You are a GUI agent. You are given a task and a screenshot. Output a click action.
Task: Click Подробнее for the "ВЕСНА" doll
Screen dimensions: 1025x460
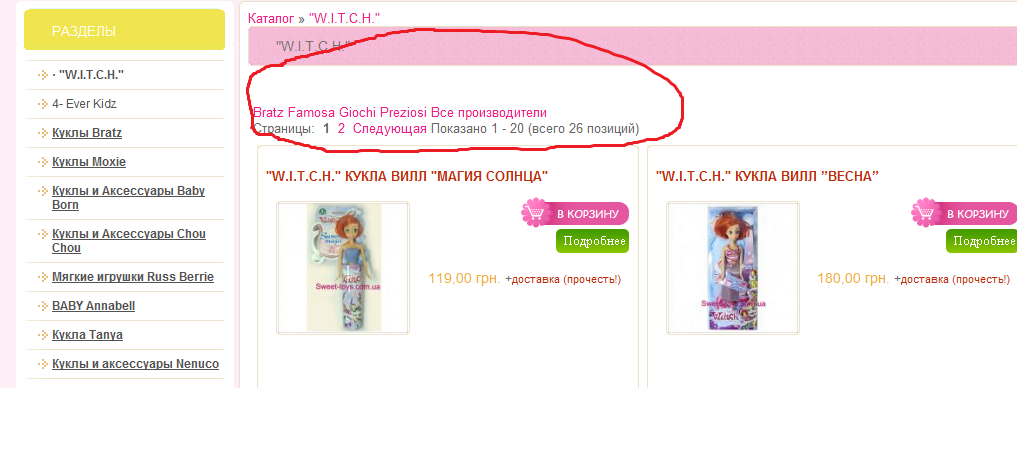[982, 241]
